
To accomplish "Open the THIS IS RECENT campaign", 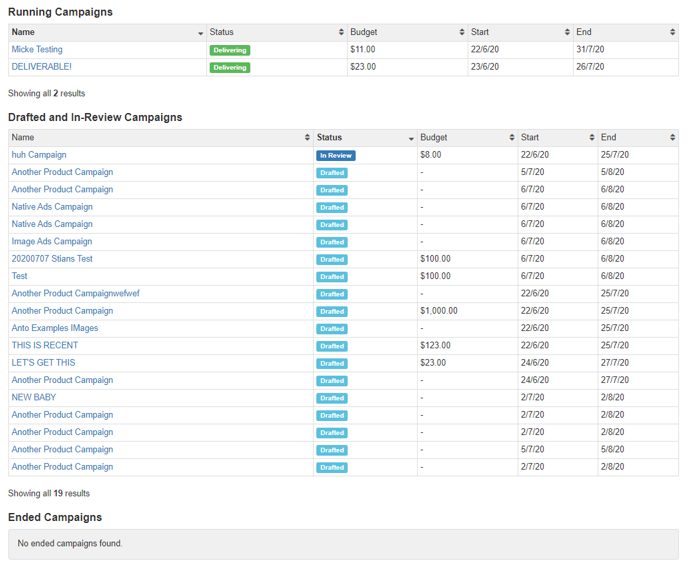I will click(x=44, y=346).
